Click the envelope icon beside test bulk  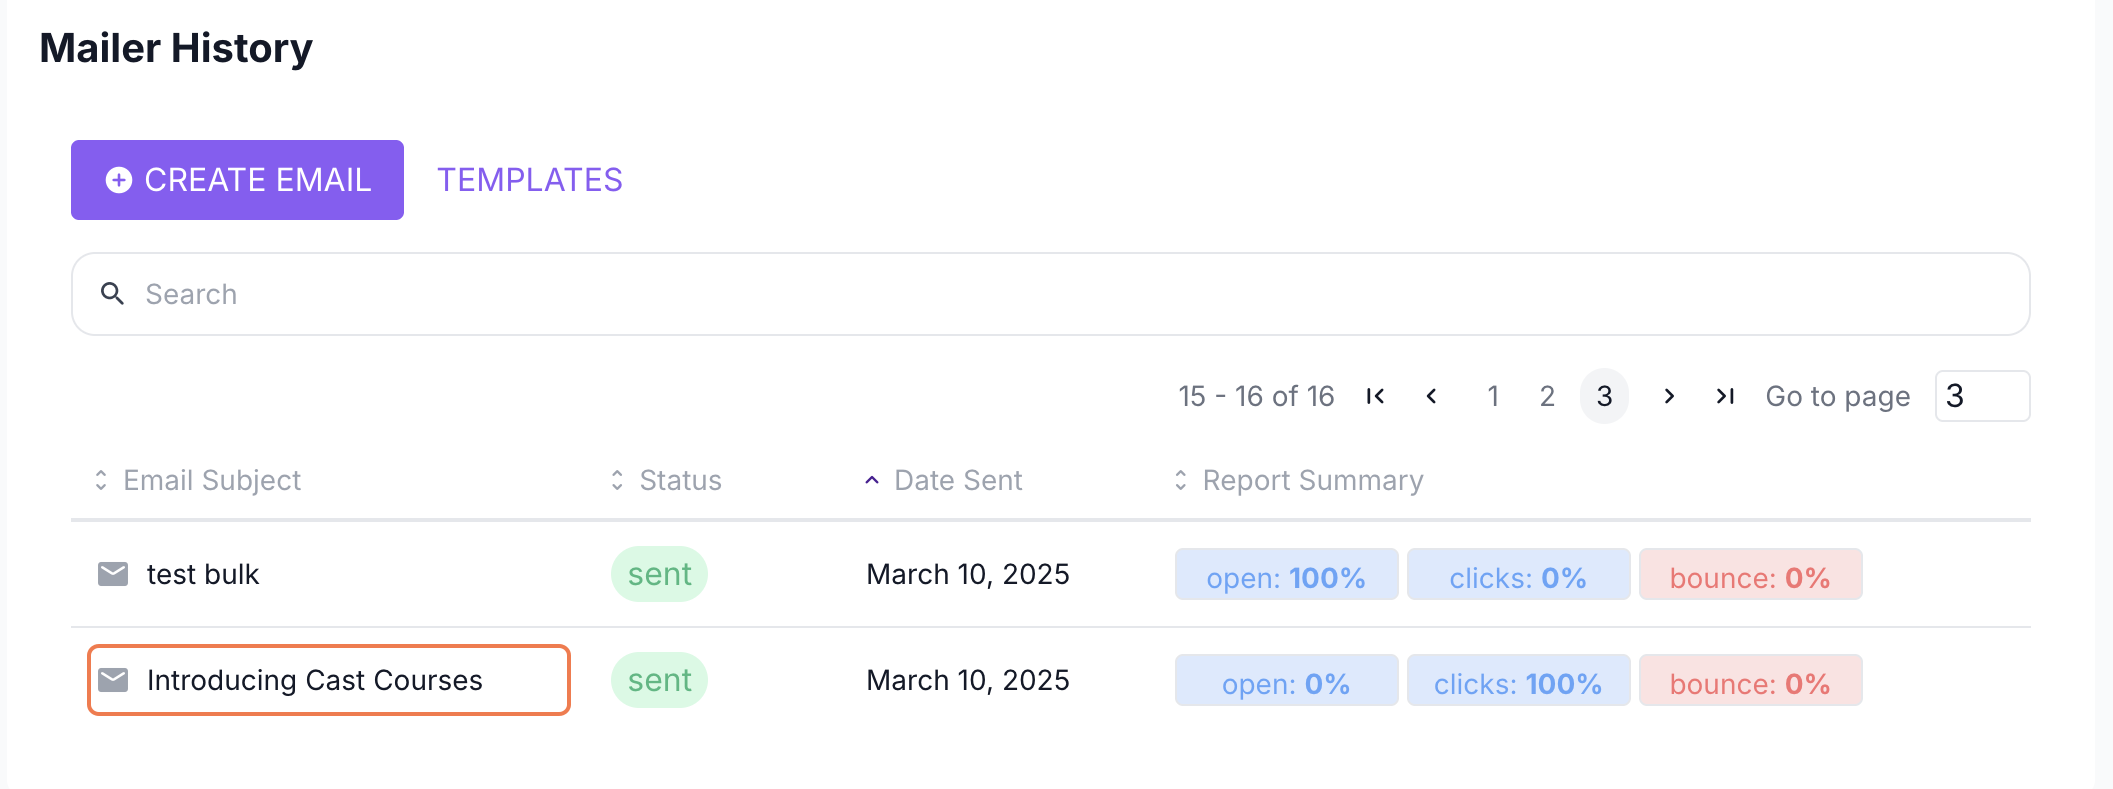pos(113,574)
